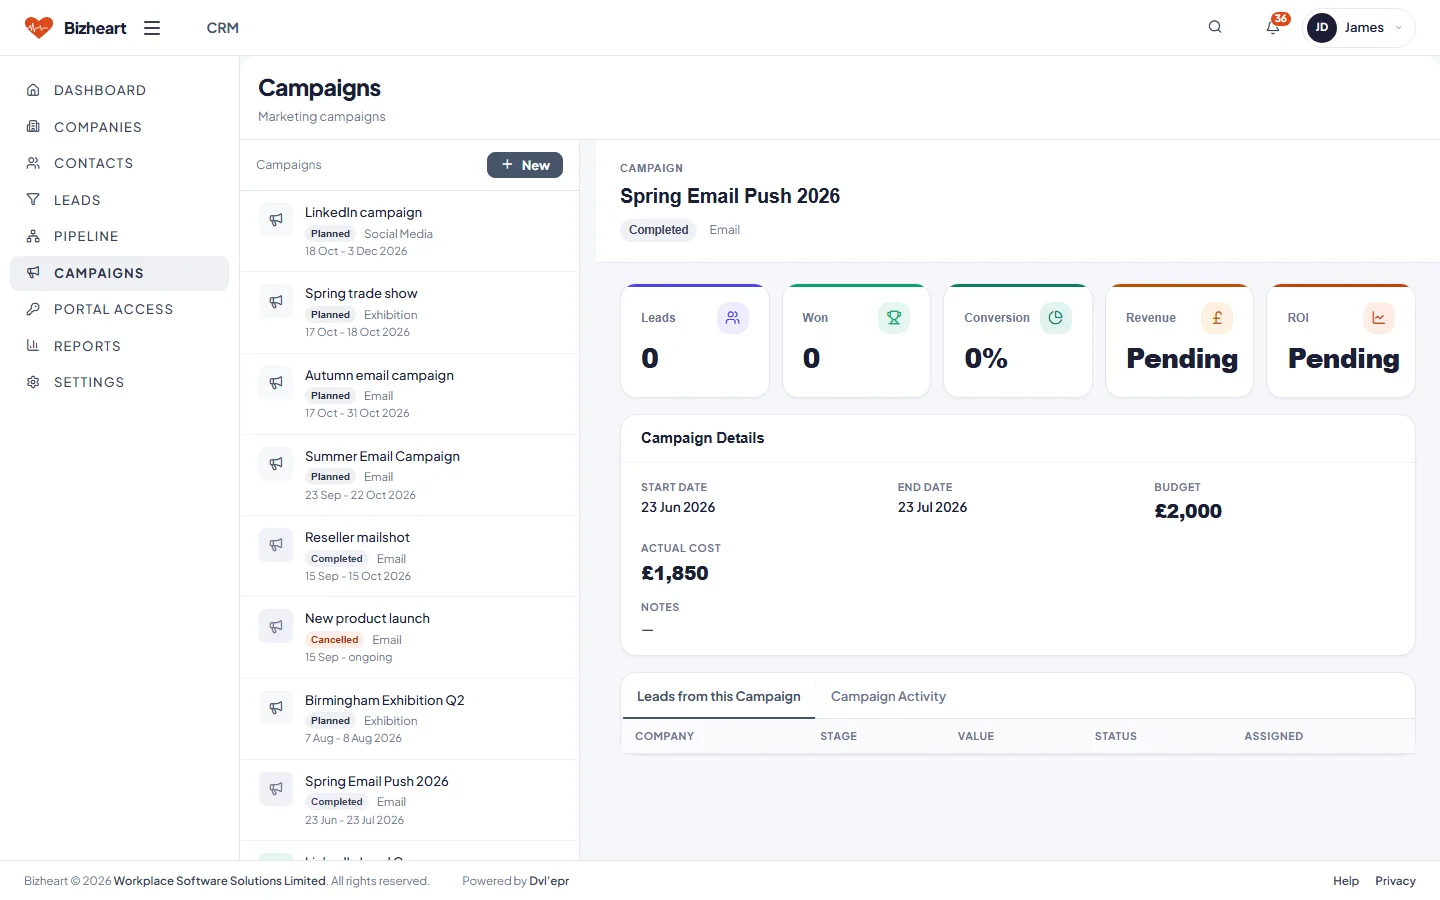Screen dimensions: 1440x900
Task: Create a New campaign
Action: pos(525,165)
